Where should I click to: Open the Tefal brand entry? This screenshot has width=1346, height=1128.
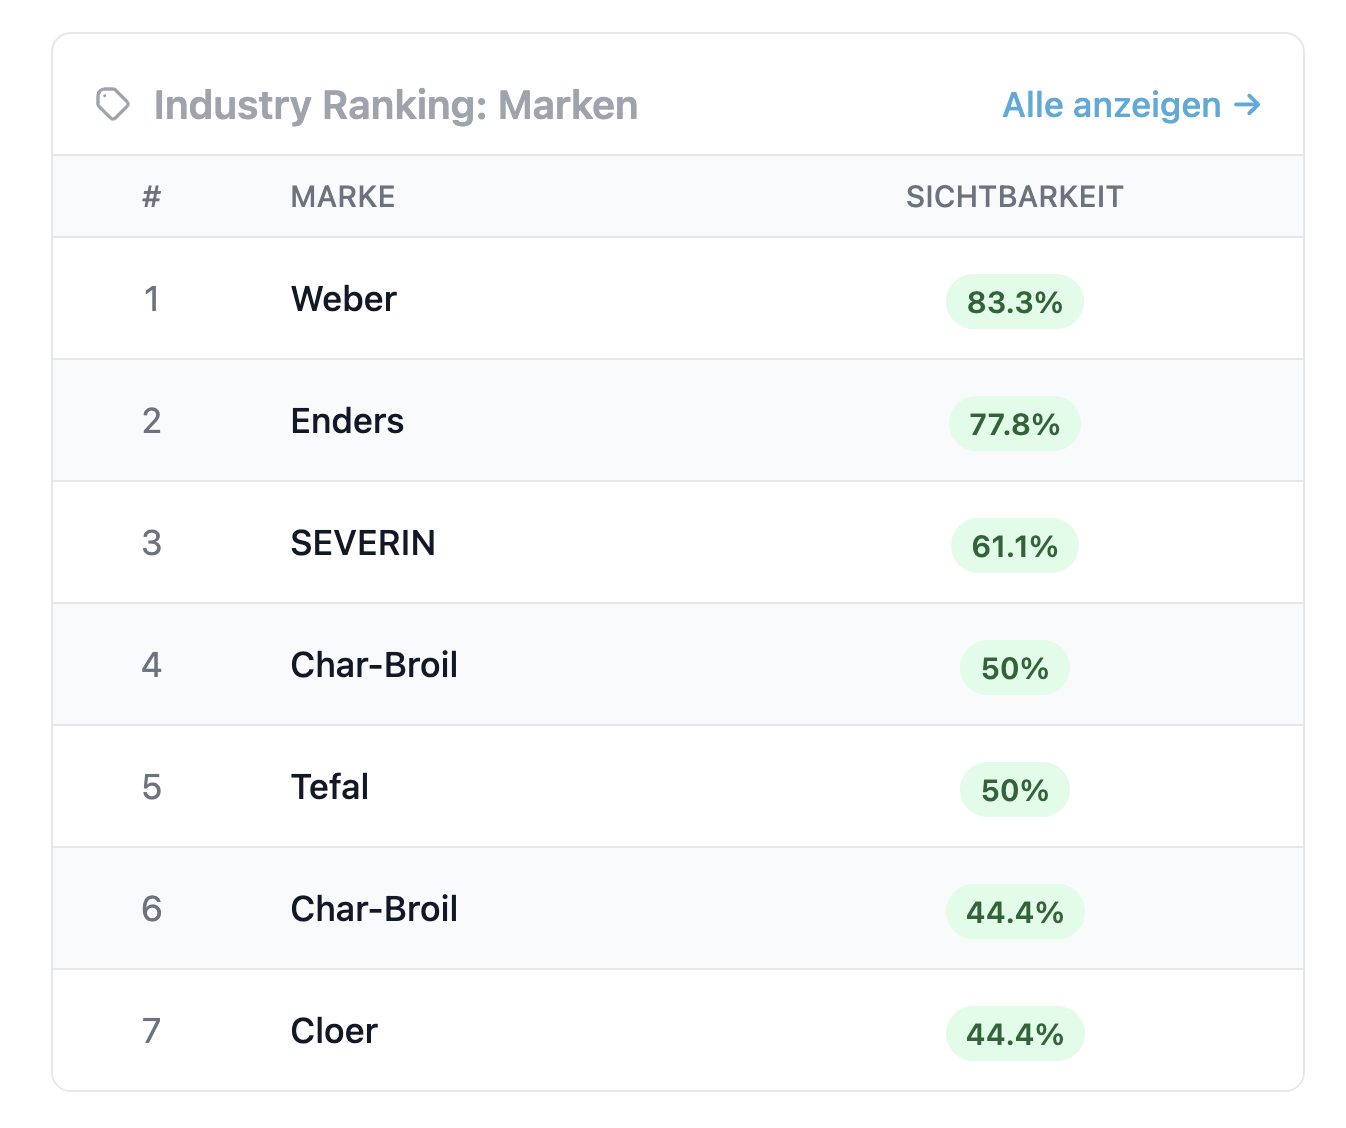[330, 787]
